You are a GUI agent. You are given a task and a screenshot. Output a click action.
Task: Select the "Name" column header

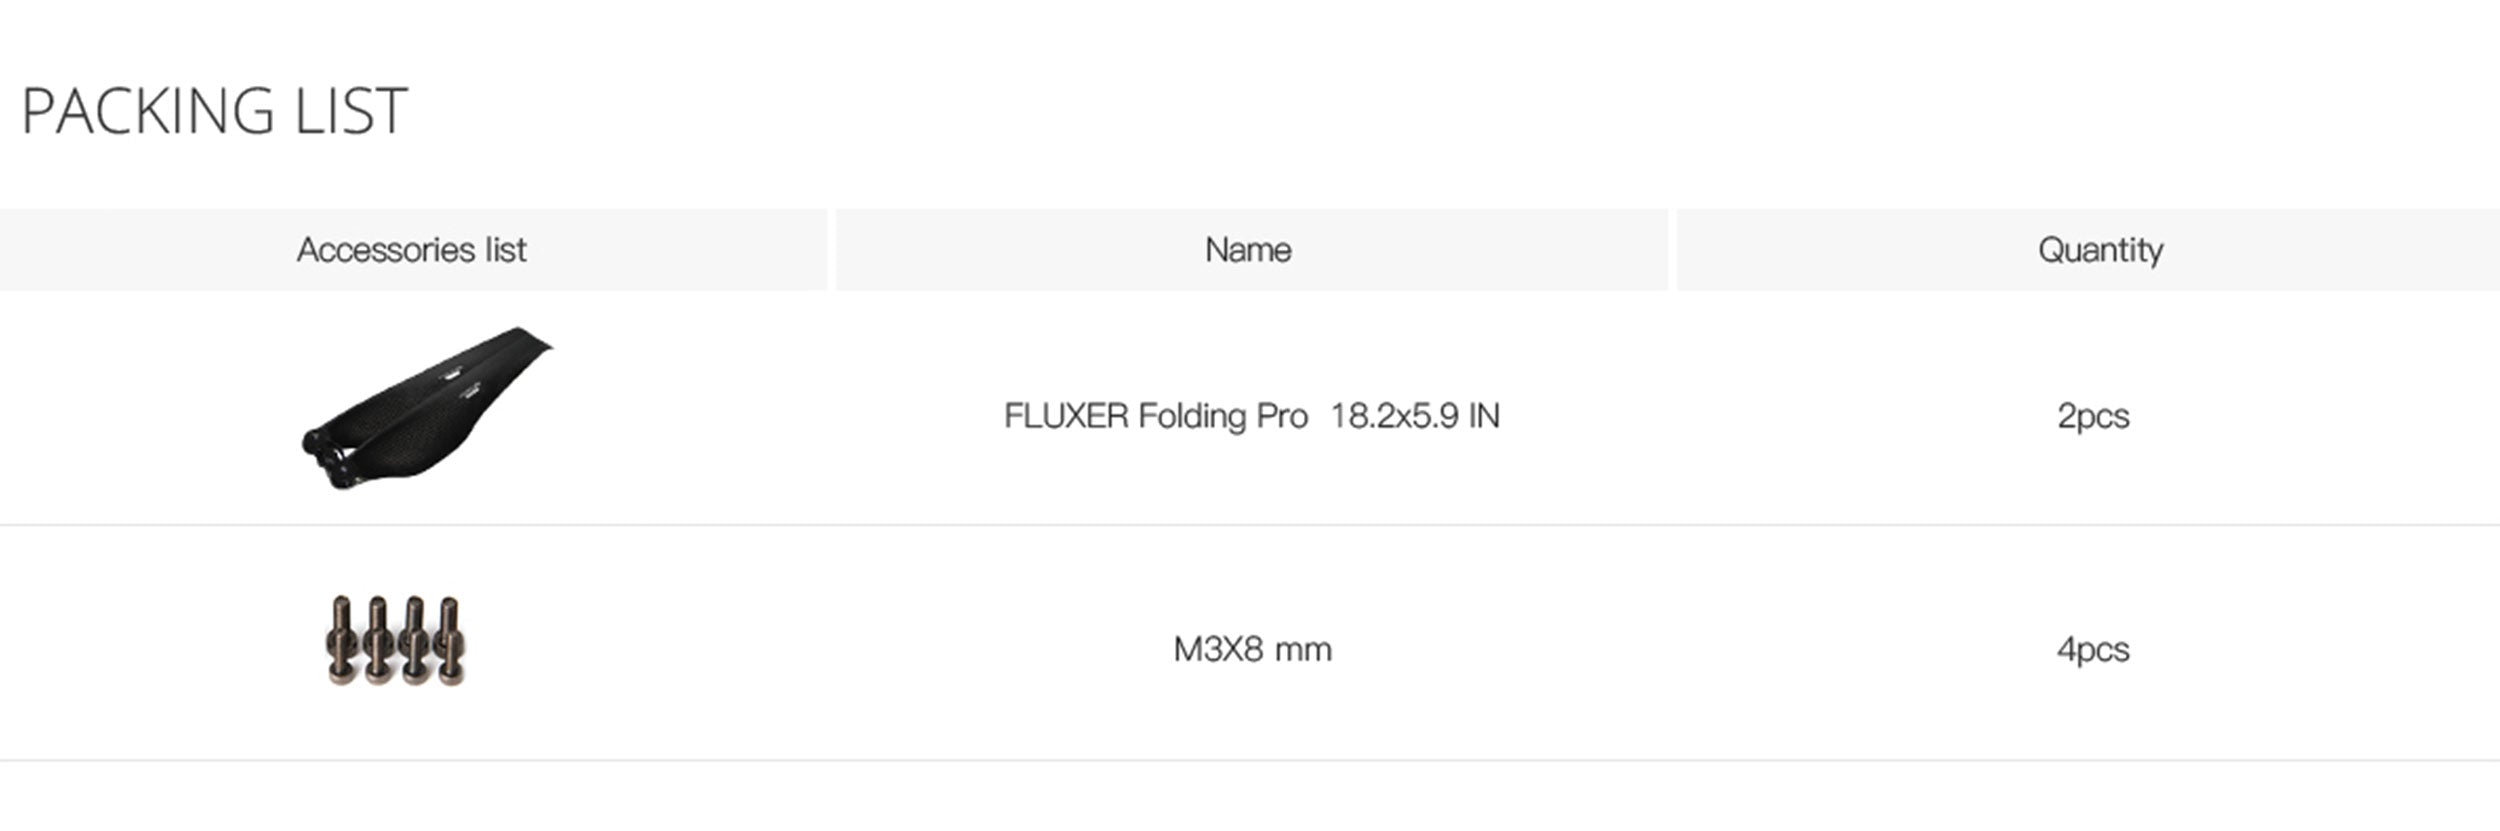coord(1248,250)
